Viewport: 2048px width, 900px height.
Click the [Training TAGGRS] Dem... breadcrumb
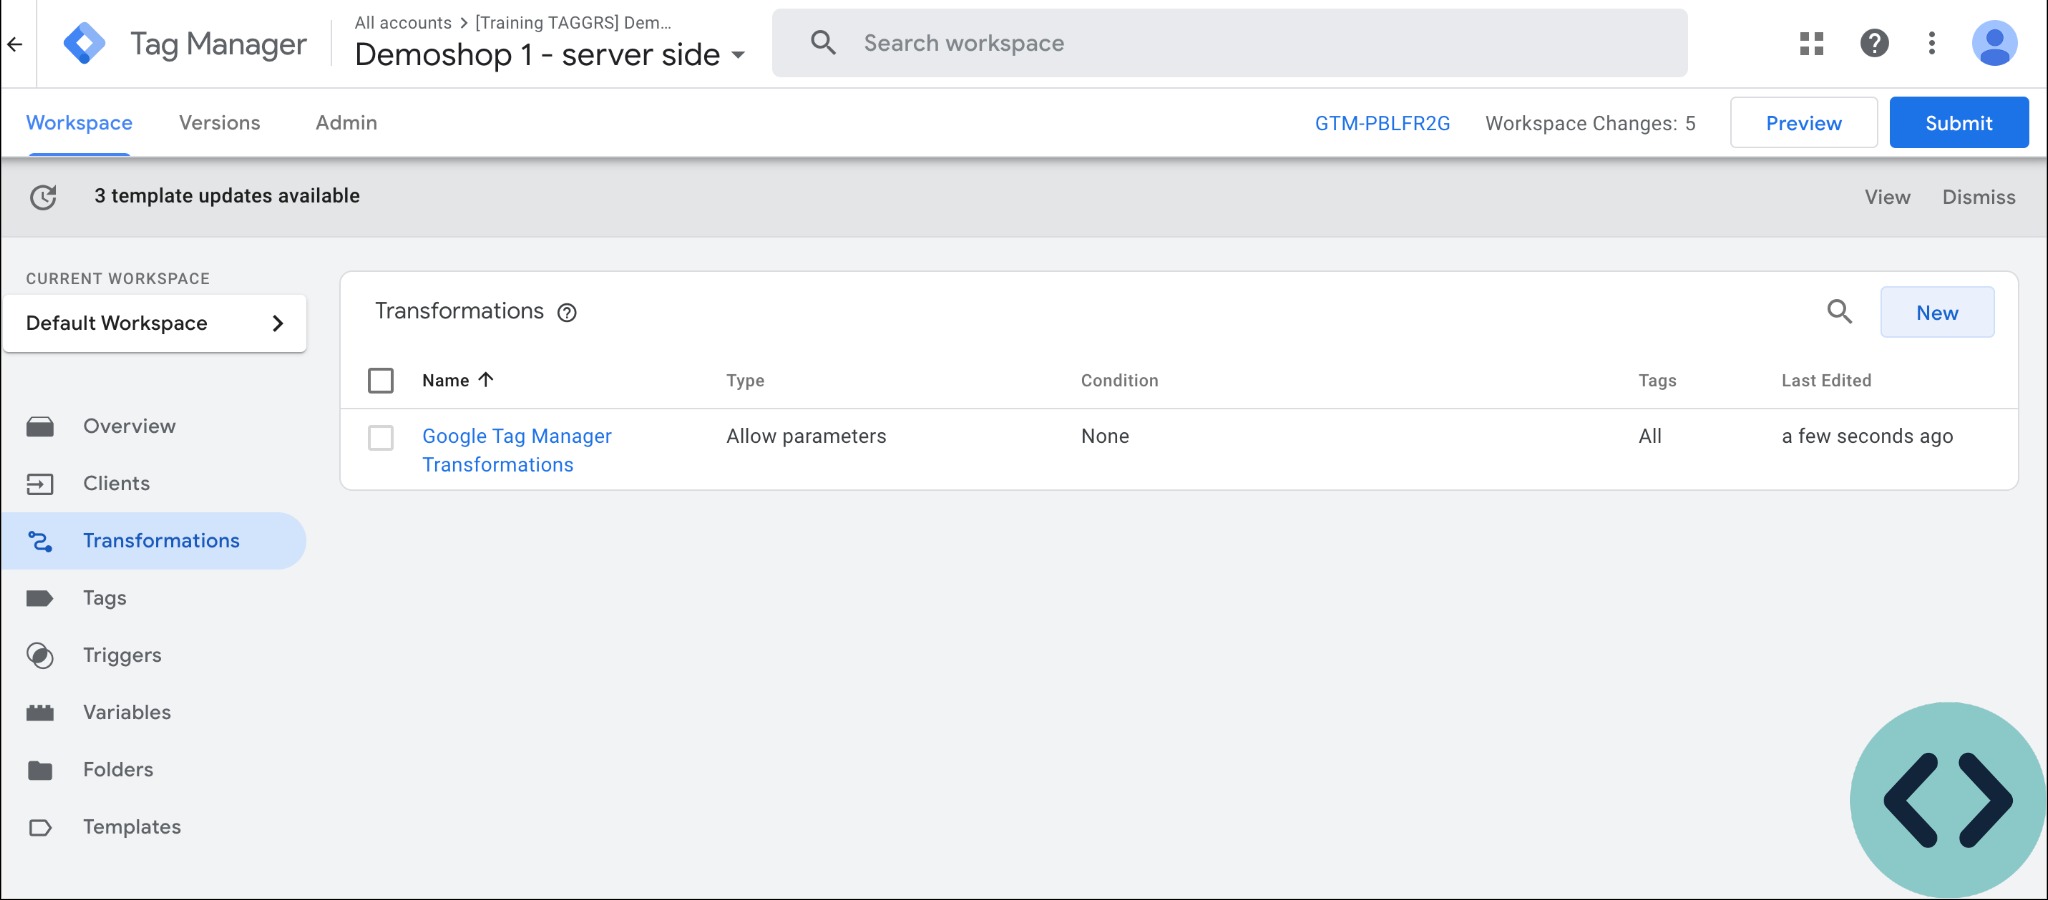click(x=573, y=22)
